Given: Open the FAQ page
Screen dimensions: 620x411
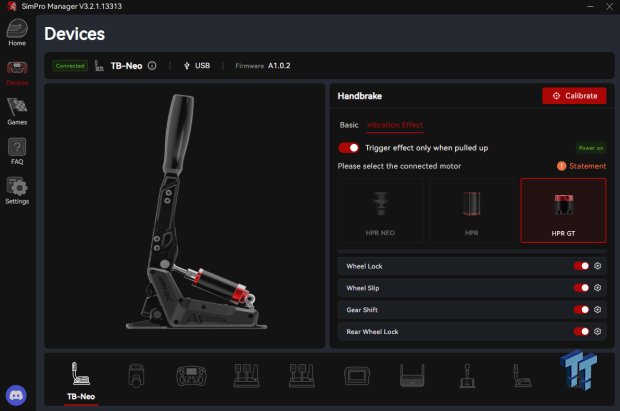Looking at the screenshot, I should click(17, 152).
